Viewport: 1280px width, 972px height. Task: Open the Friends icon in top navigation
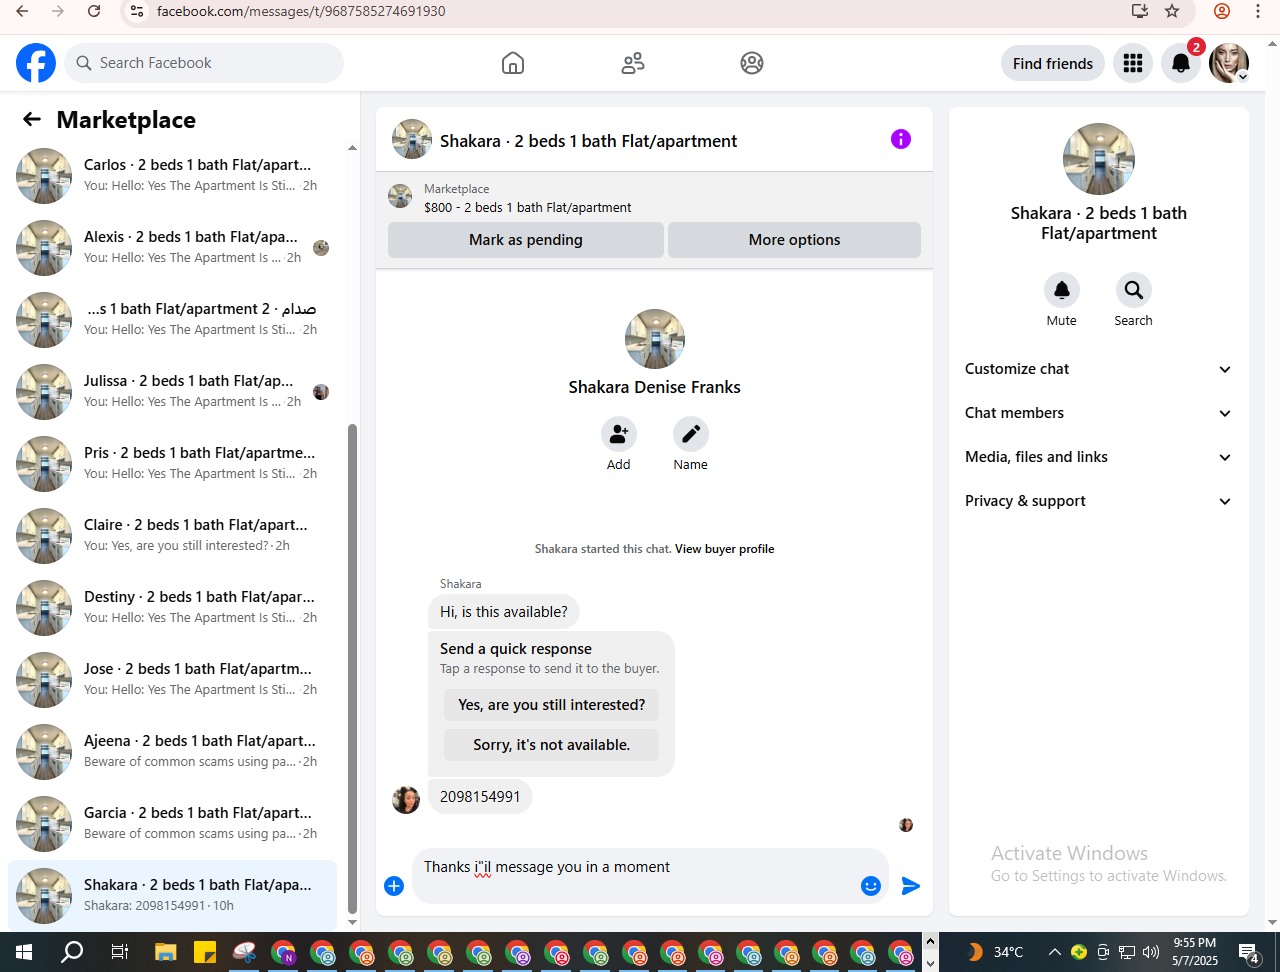click(633, 63)
